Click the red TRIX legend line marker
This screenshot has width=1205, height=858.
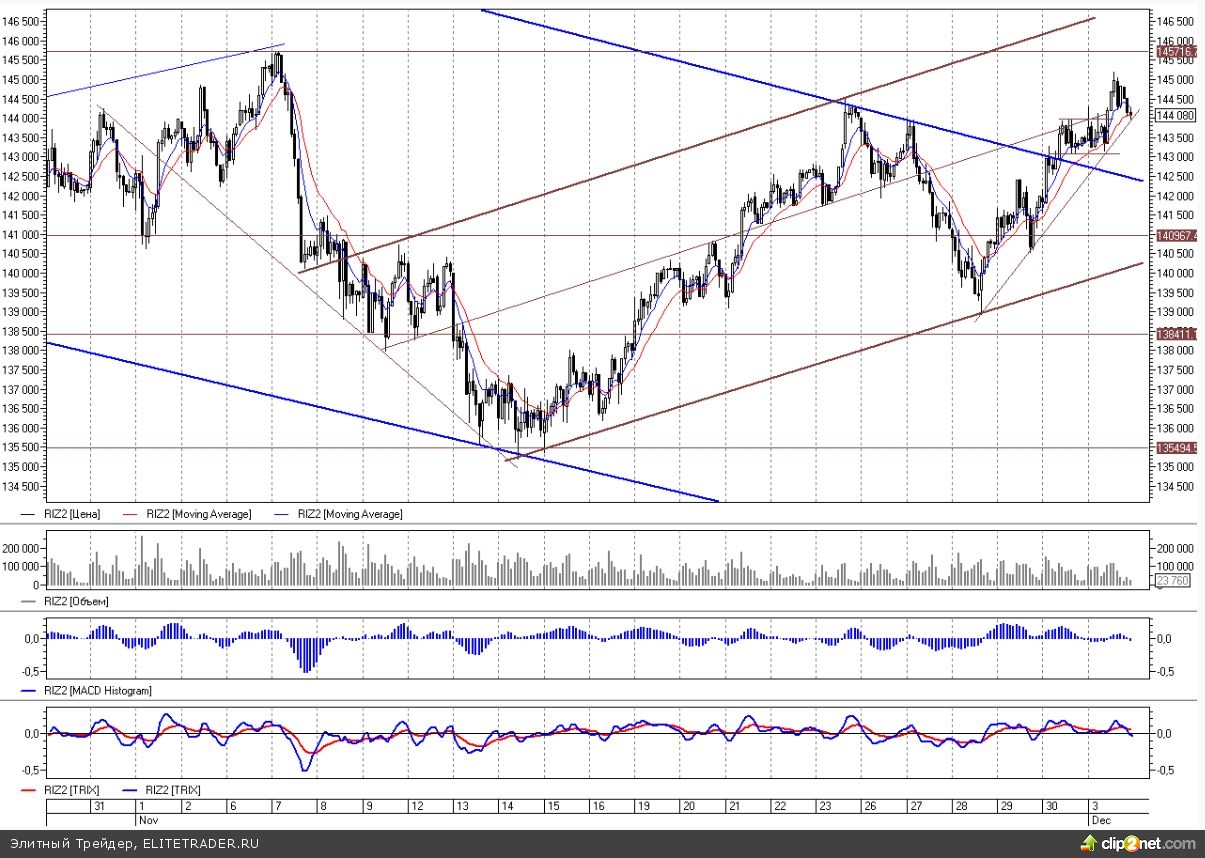pos(30,790)
